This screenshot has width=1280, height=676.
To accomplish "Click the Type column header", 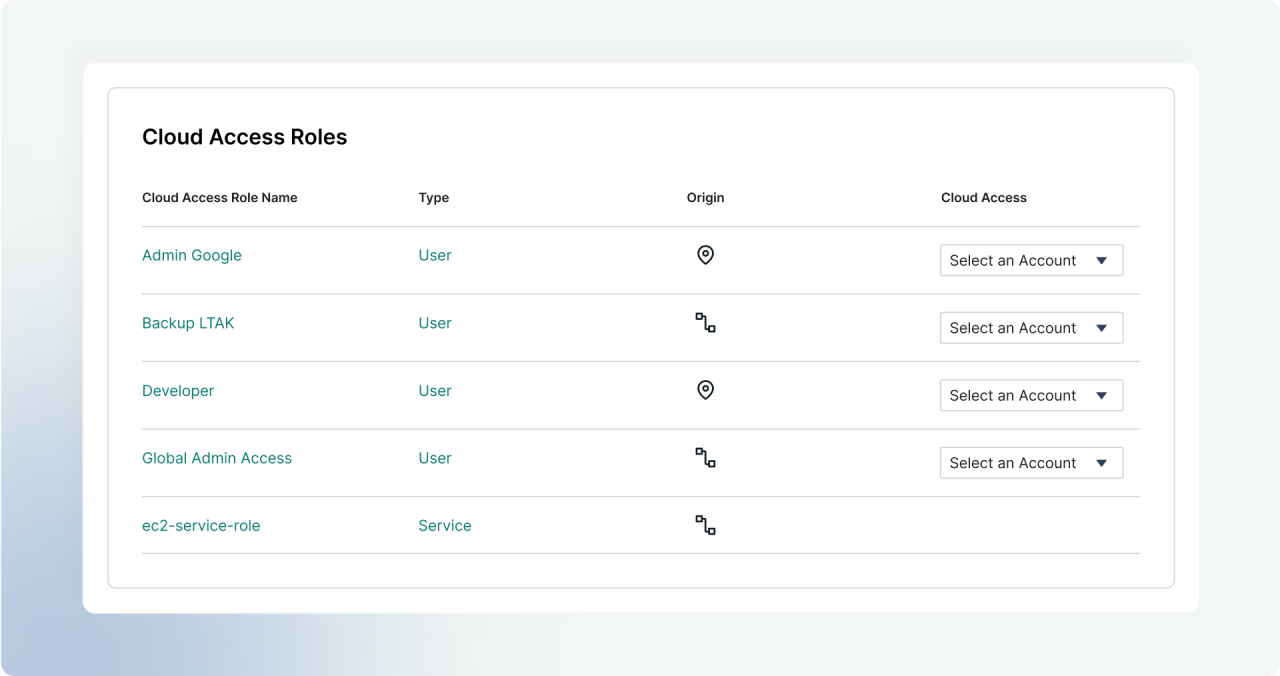I will coord(433,198).
